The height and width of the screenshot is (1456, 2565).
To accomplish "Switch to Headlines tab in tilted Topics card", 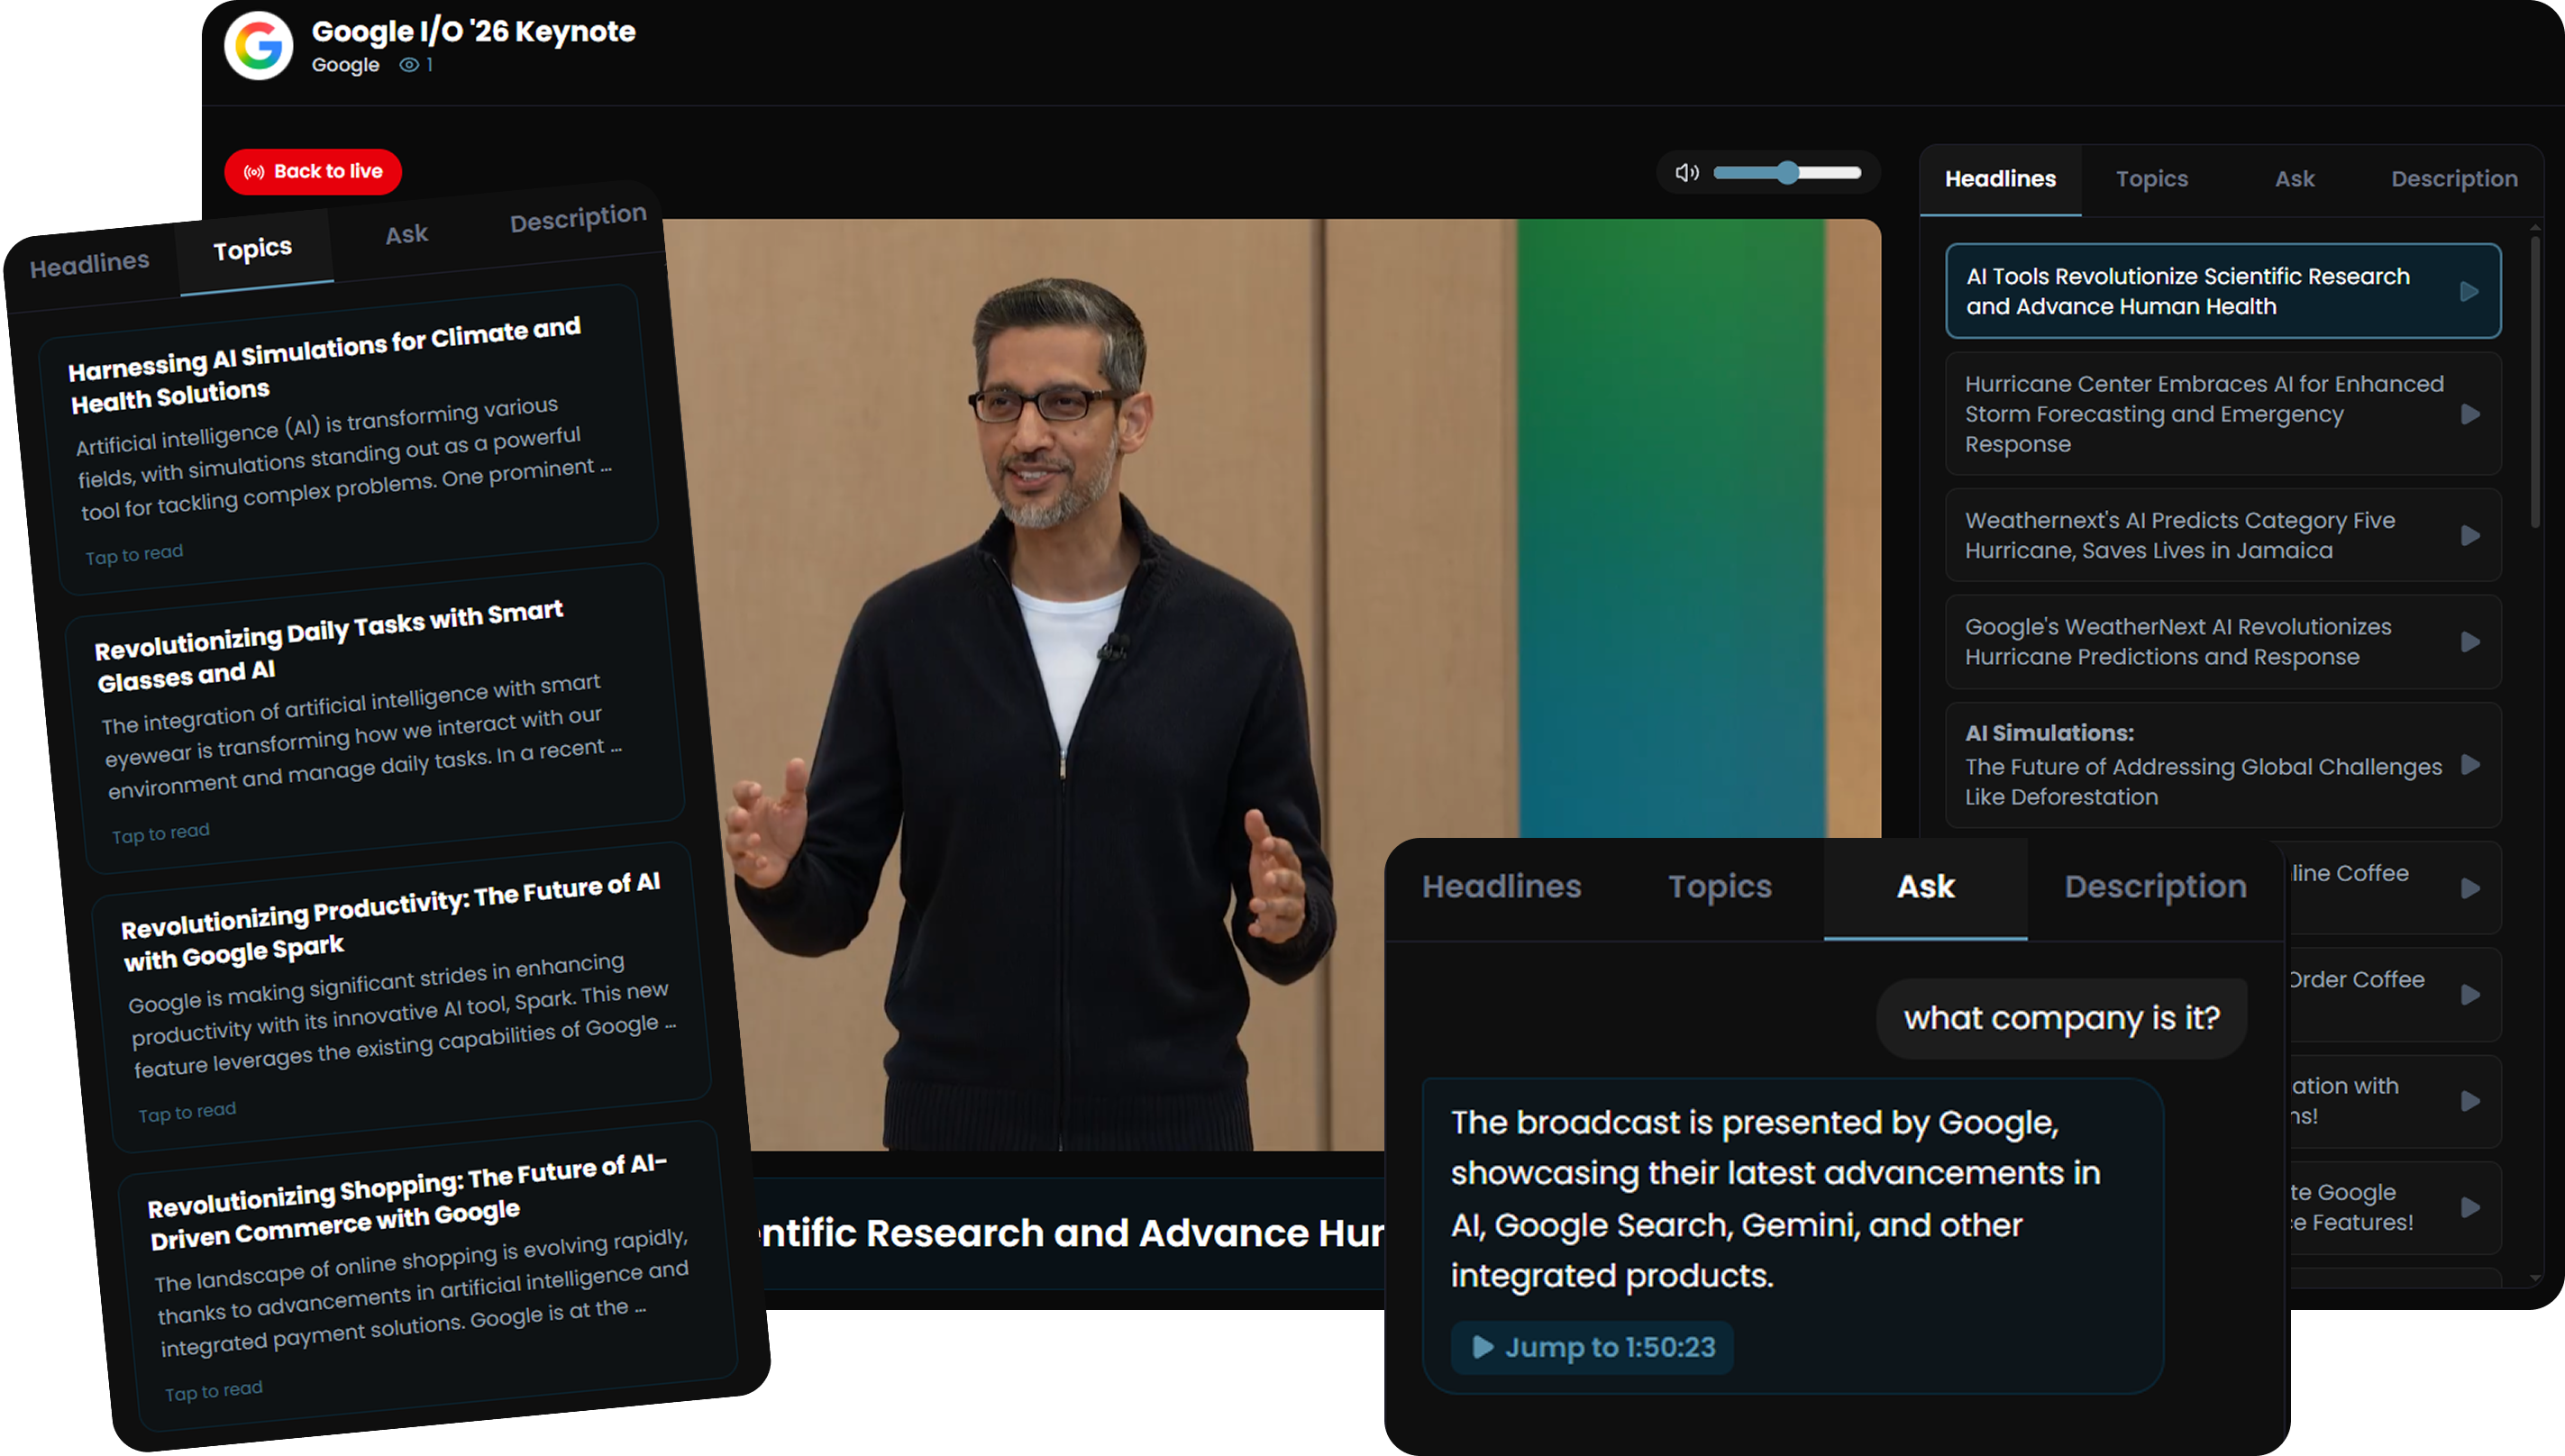I will click(89, 264).
